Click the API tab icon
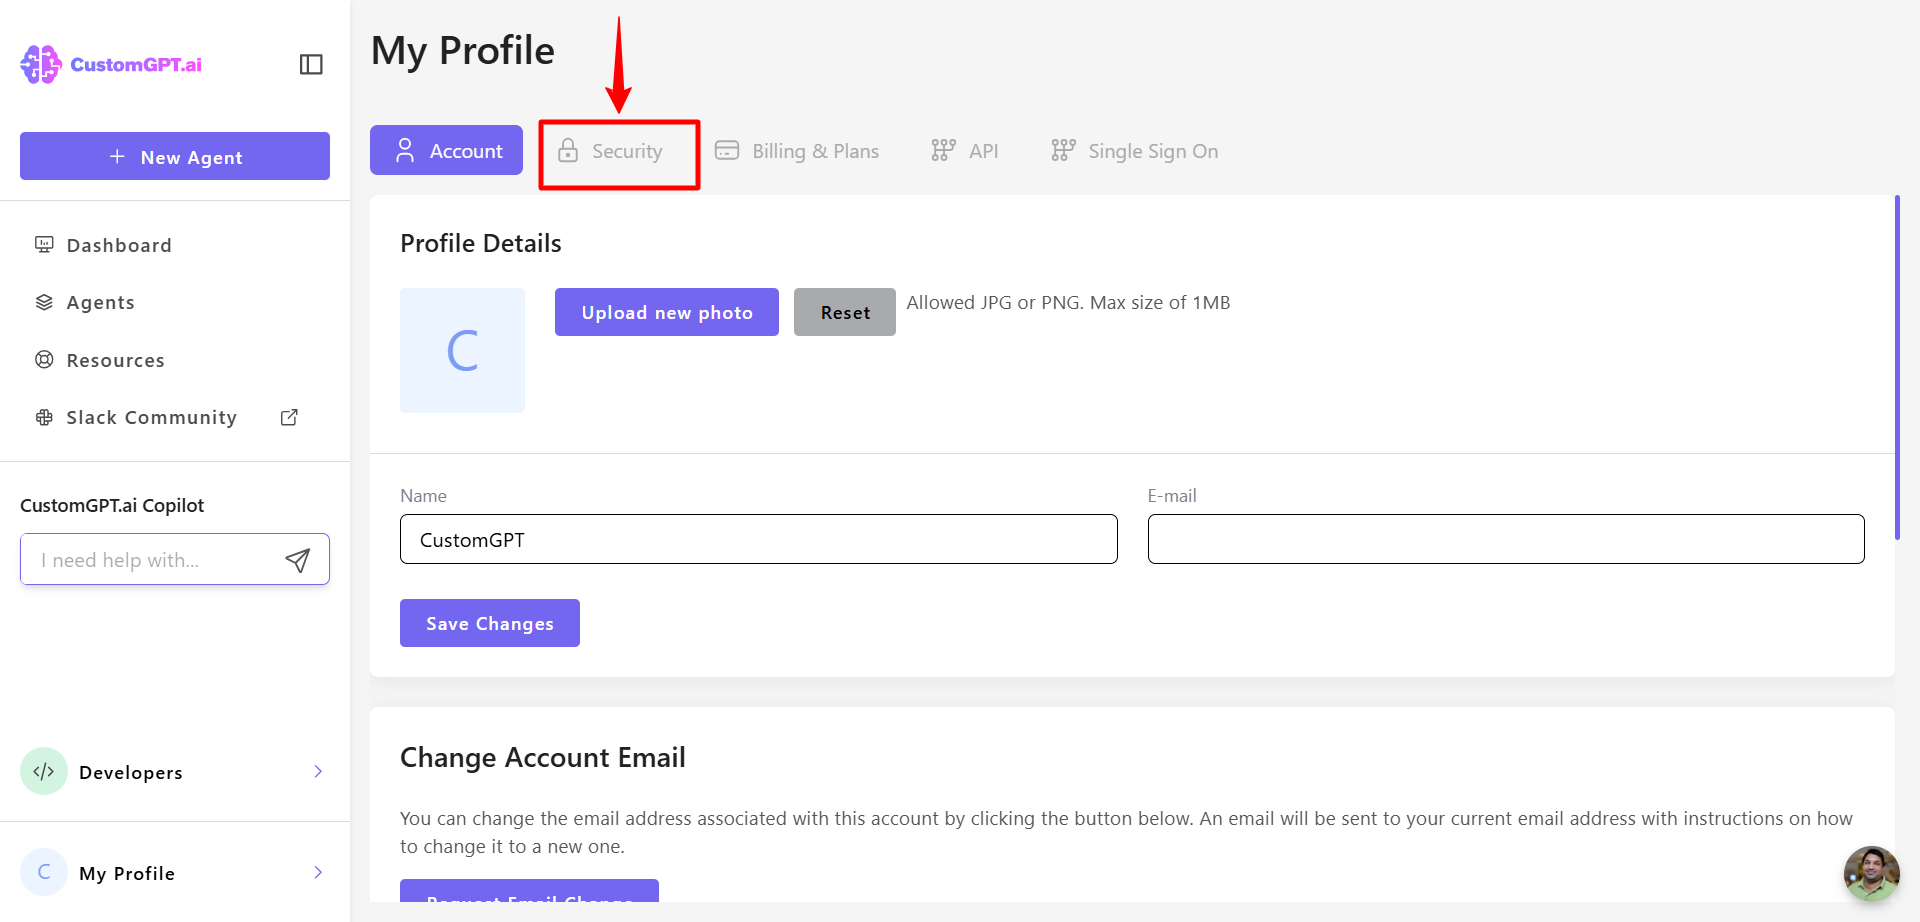Screen dimensions: 1920x922 tap(943, 151)
